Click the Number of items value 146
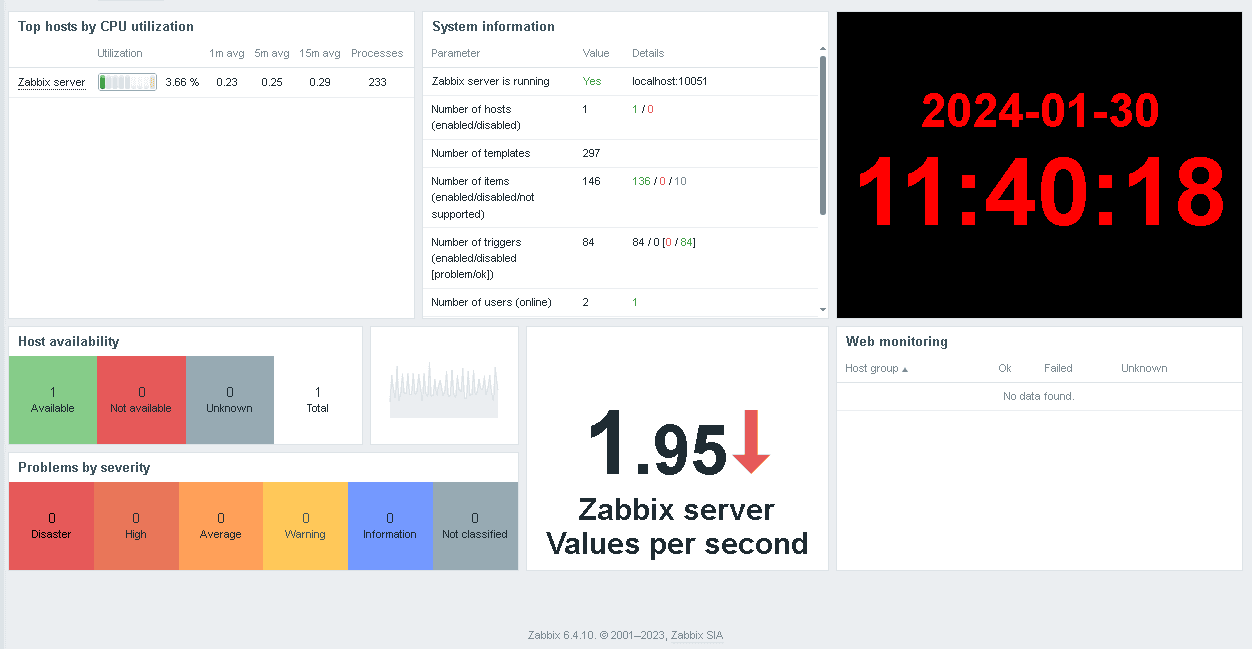This screenshot has height=649, width=1253. [x=592, y=181]
